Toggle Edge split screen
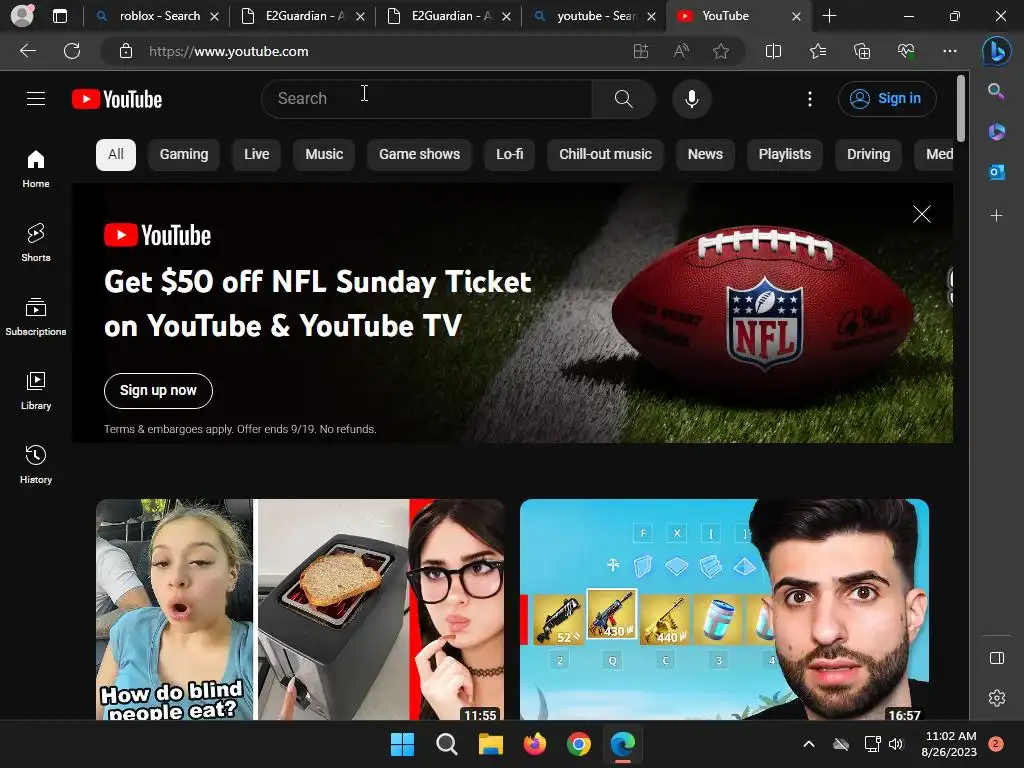The image size is (1024, 768). [773, 51]
